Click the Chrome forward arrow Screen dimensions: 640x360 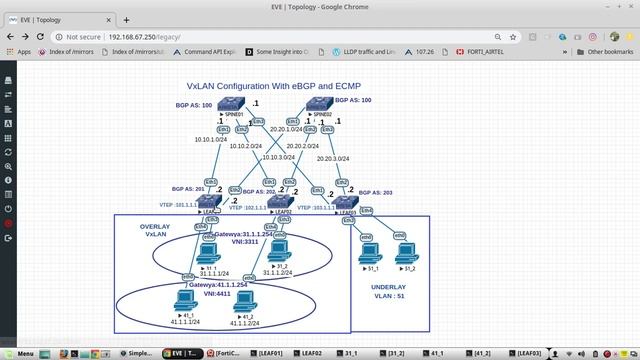(25, 37)
